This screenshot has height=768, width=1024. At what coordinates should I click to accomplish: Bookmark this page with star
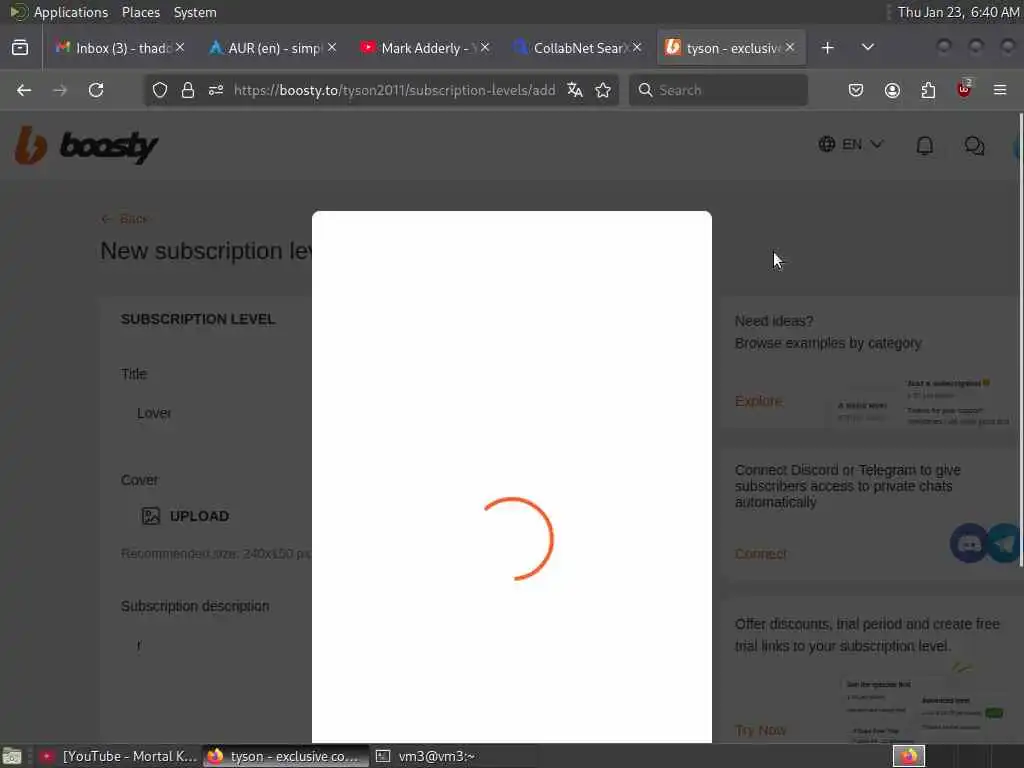click(x=603, y=90)
